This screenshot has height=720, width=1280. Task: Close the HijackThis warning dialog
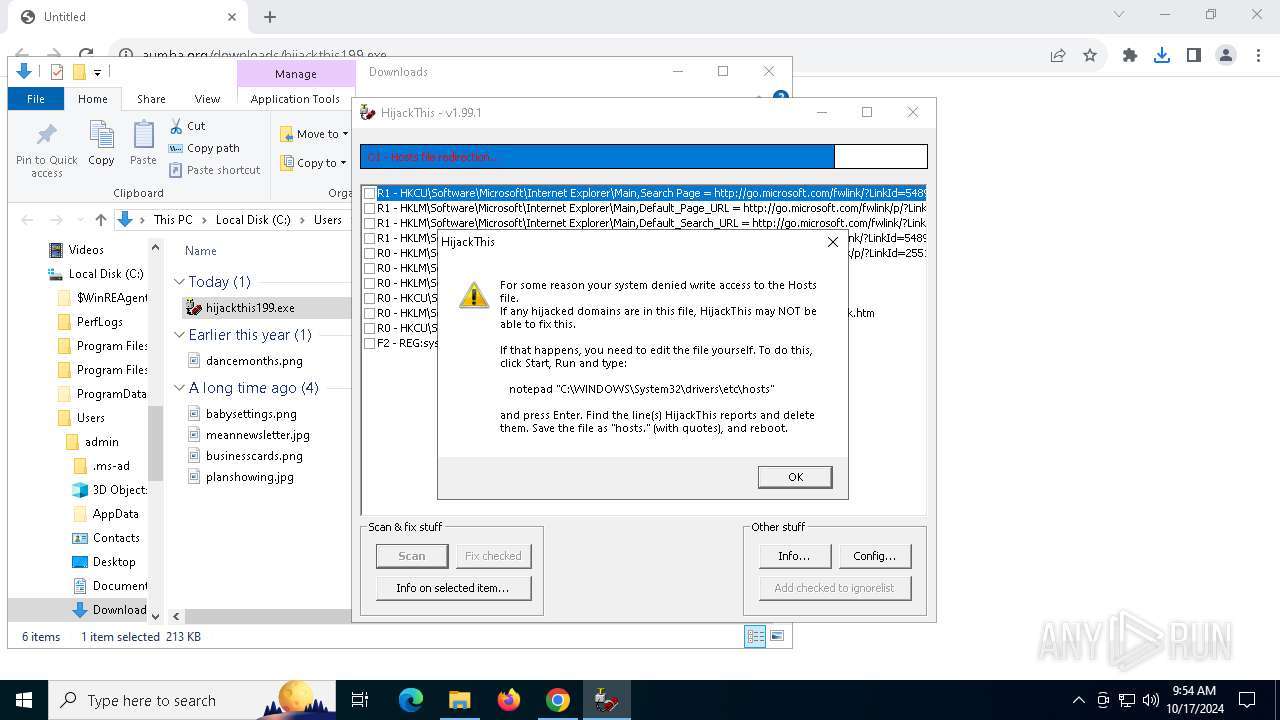833,242
